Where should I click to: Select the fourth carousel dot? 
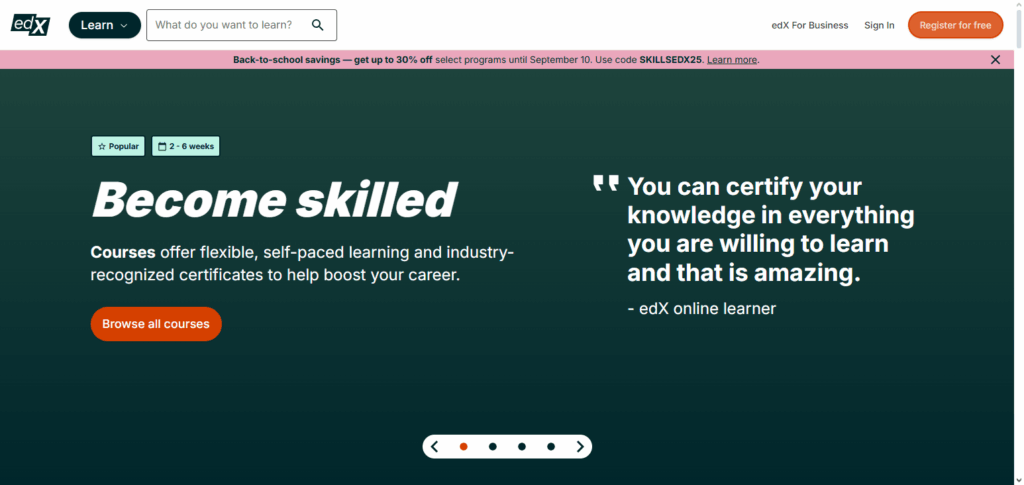click(x=551, y=446)
